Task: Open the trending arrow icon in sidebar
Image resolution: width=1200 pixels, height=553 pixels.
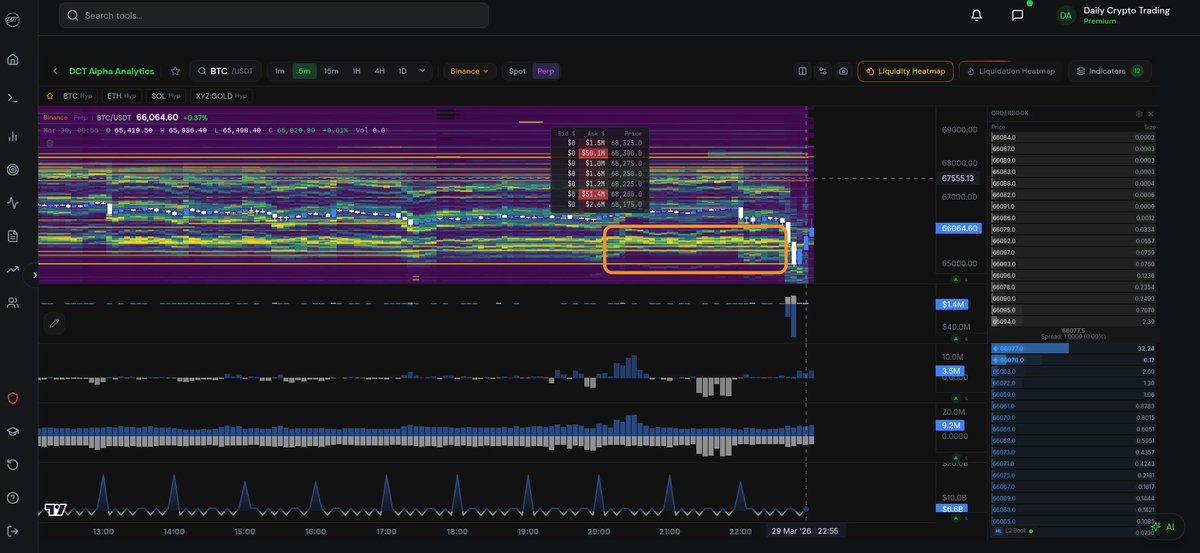Action: tap(13, 269)
